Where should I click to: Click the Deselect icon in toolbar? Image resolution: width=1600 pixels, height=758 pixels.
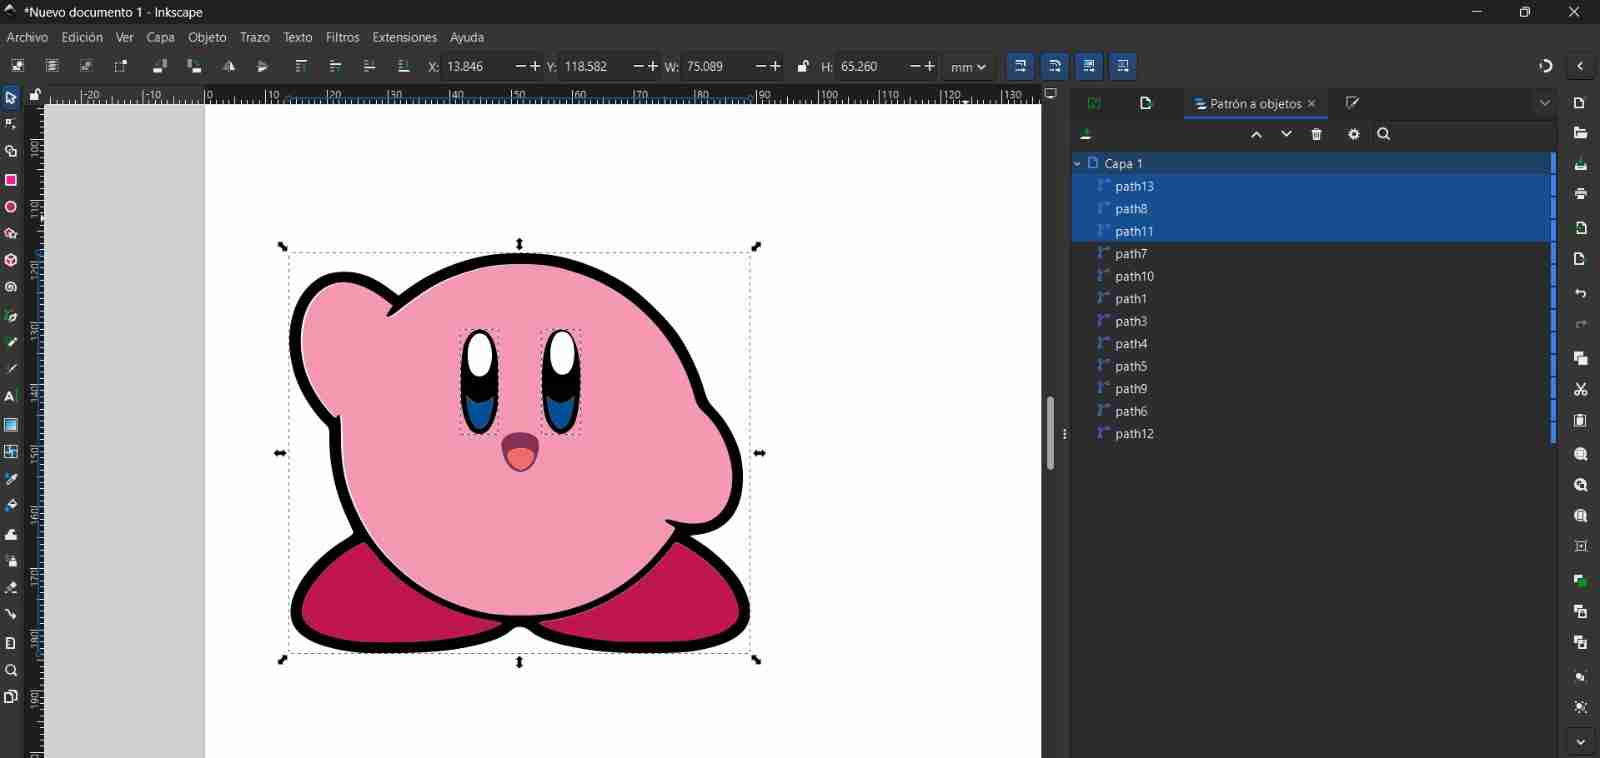tap(86, 66)
